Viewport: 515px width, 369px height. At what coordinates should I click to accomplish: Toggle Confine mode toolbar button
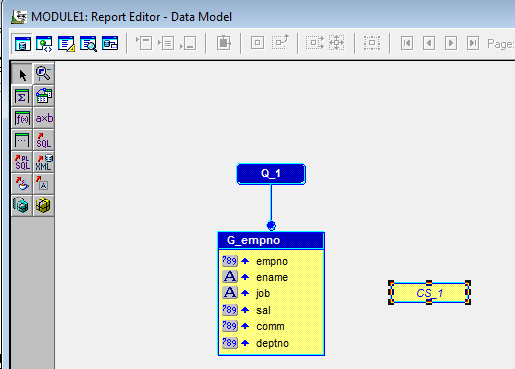(257, 43)
